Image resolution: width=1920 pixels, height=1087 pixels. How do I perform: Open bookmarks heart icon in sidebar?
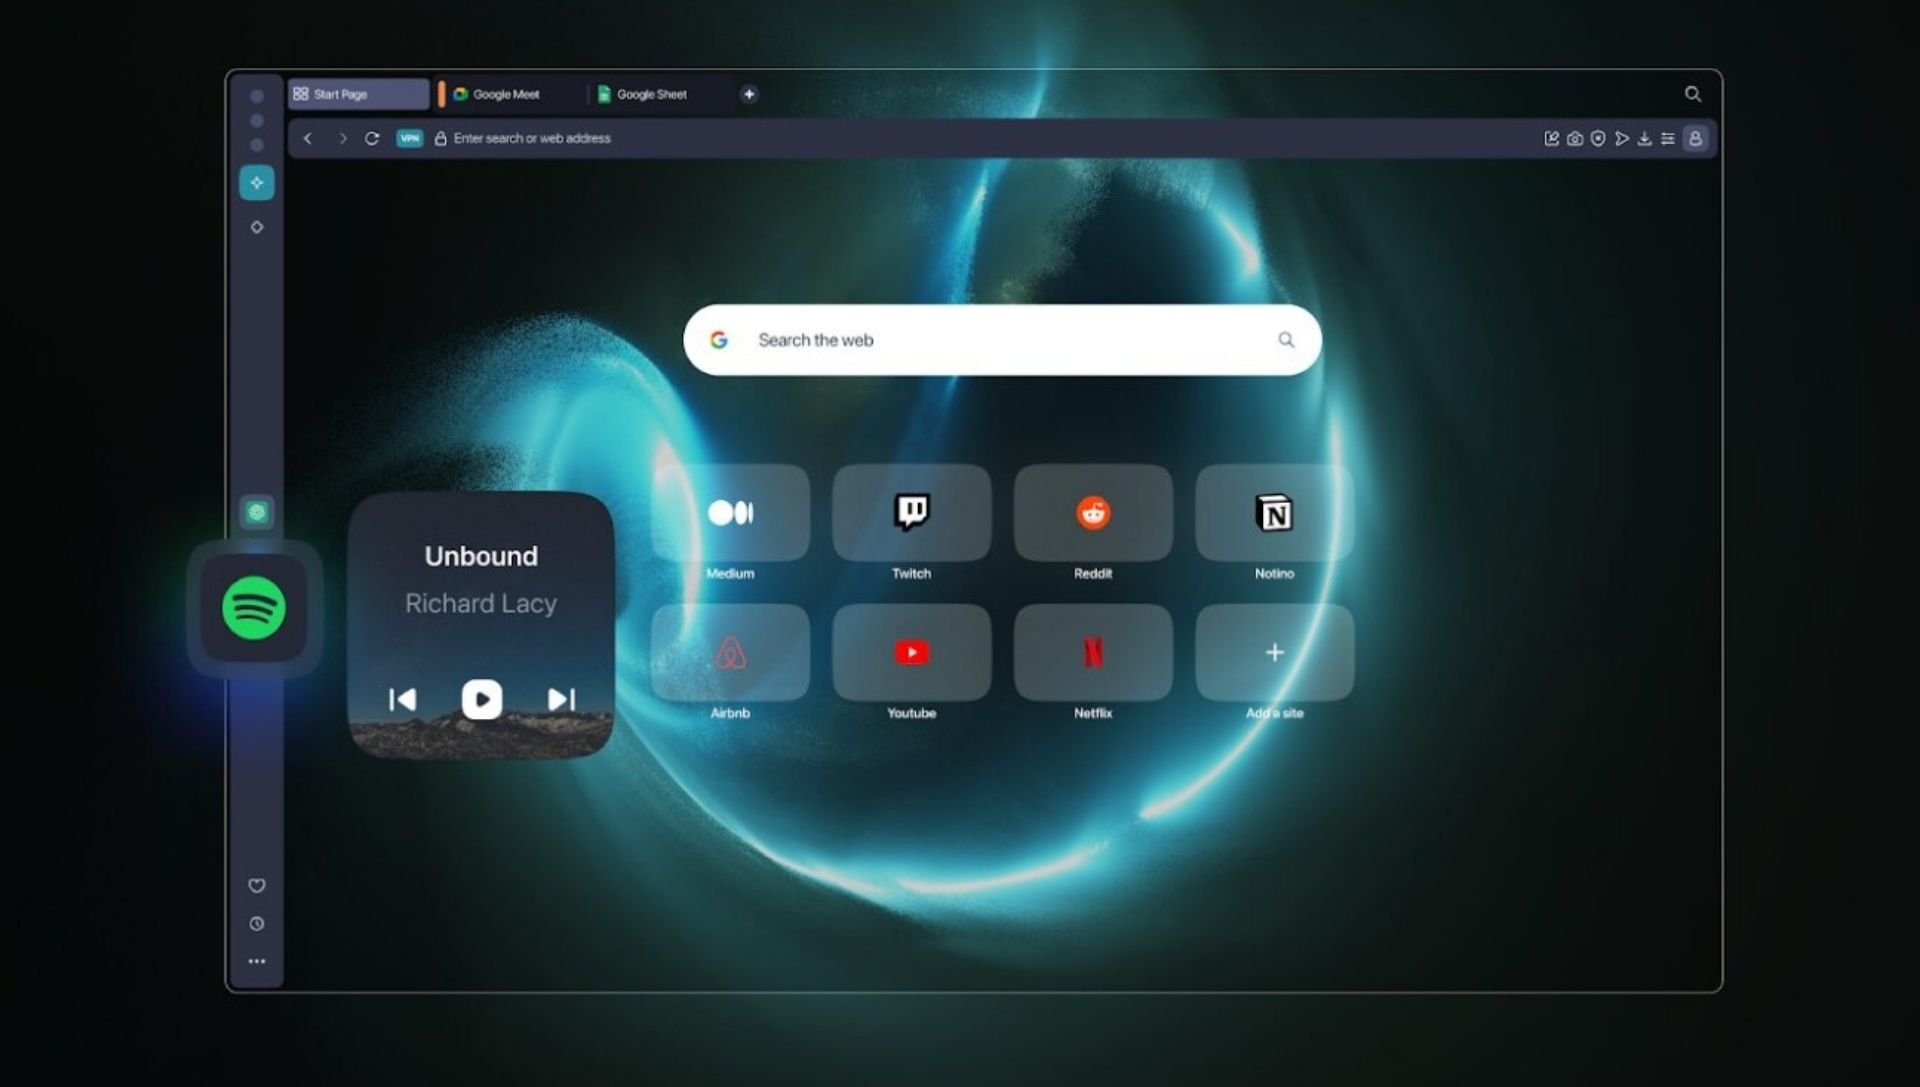(x=257, y=886)
